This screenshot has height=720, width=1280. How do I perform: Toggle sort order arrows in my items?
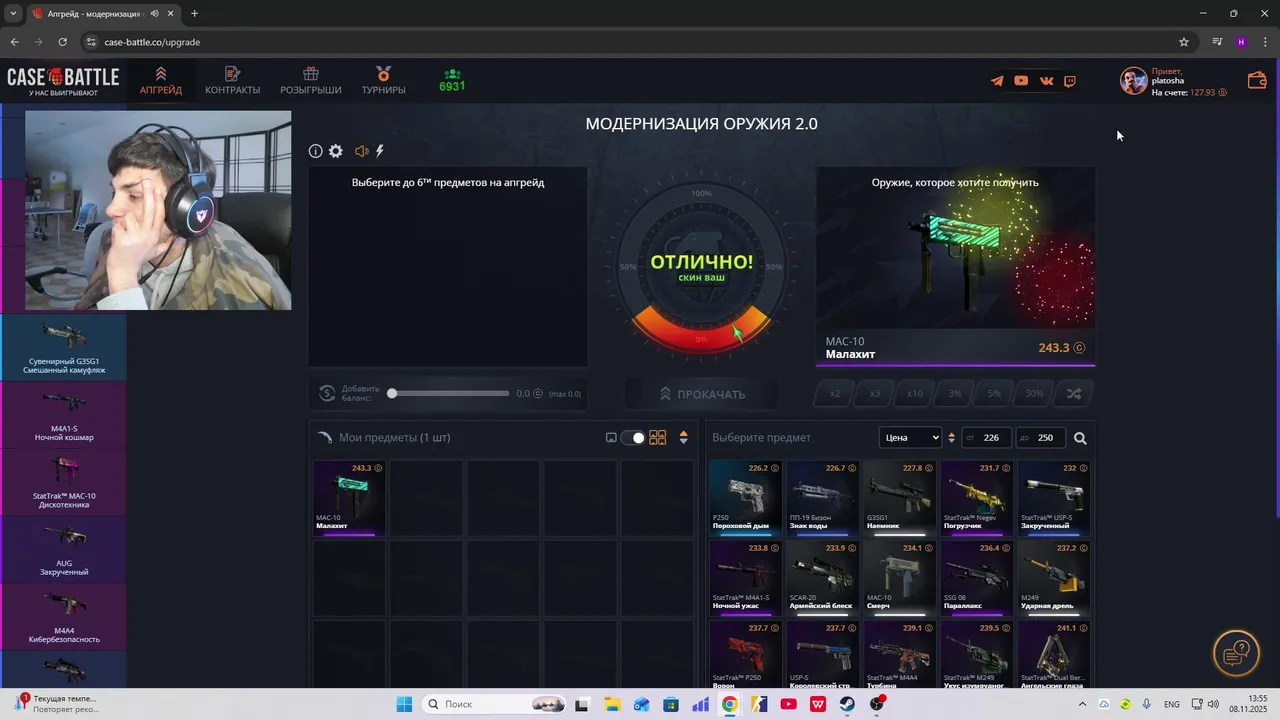coord(684,438)
